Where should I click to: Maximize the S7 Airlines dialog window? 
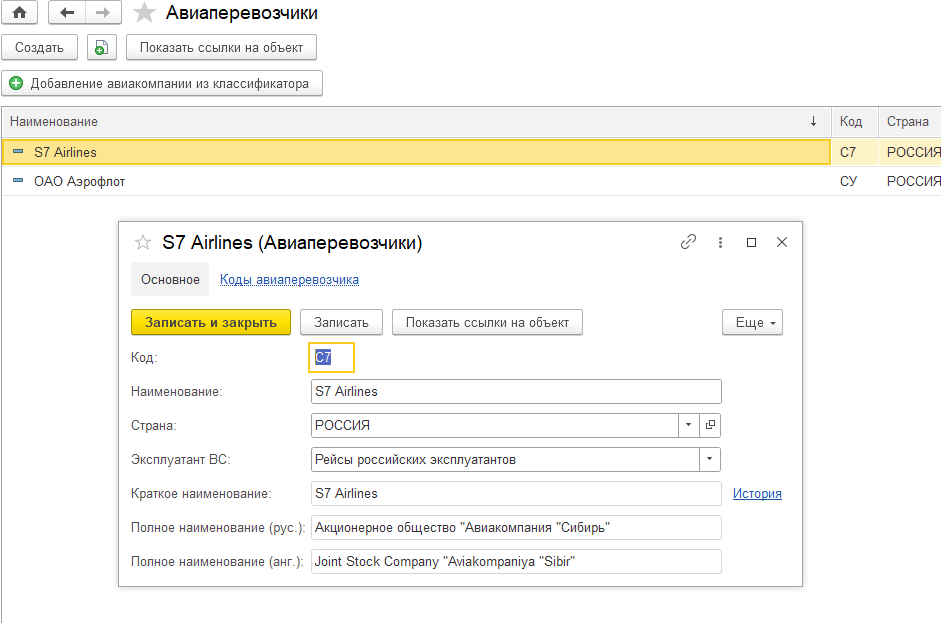(x=751, y=242)
